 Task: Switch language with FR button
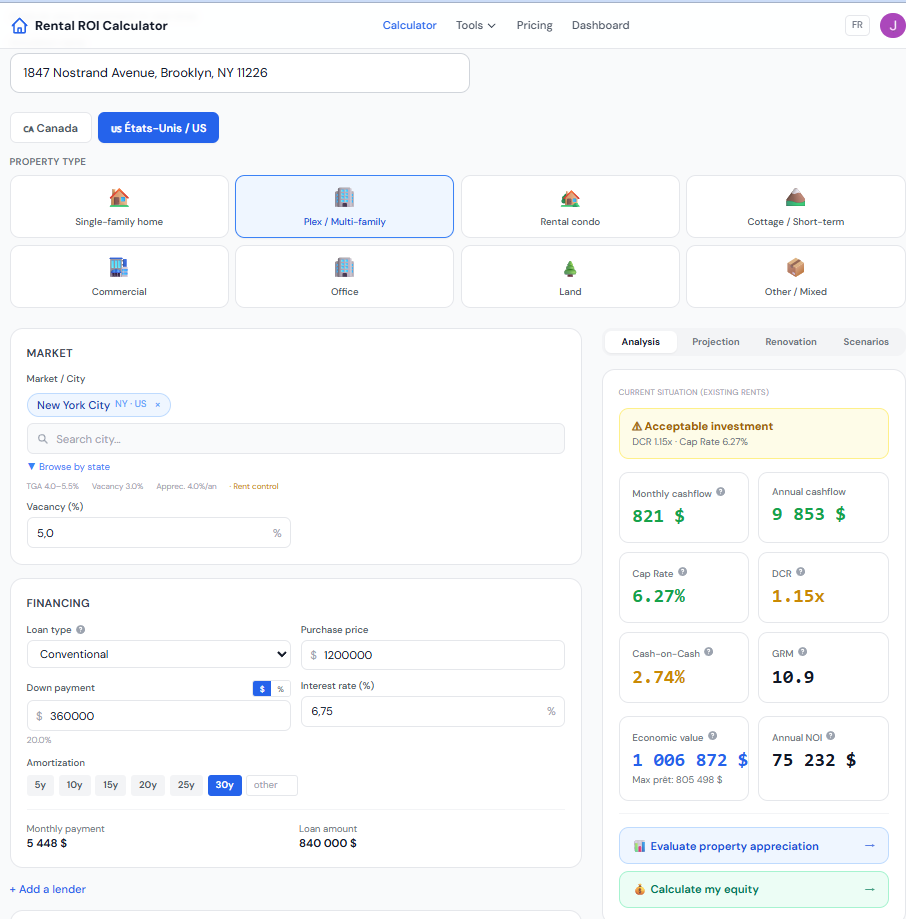857,25
